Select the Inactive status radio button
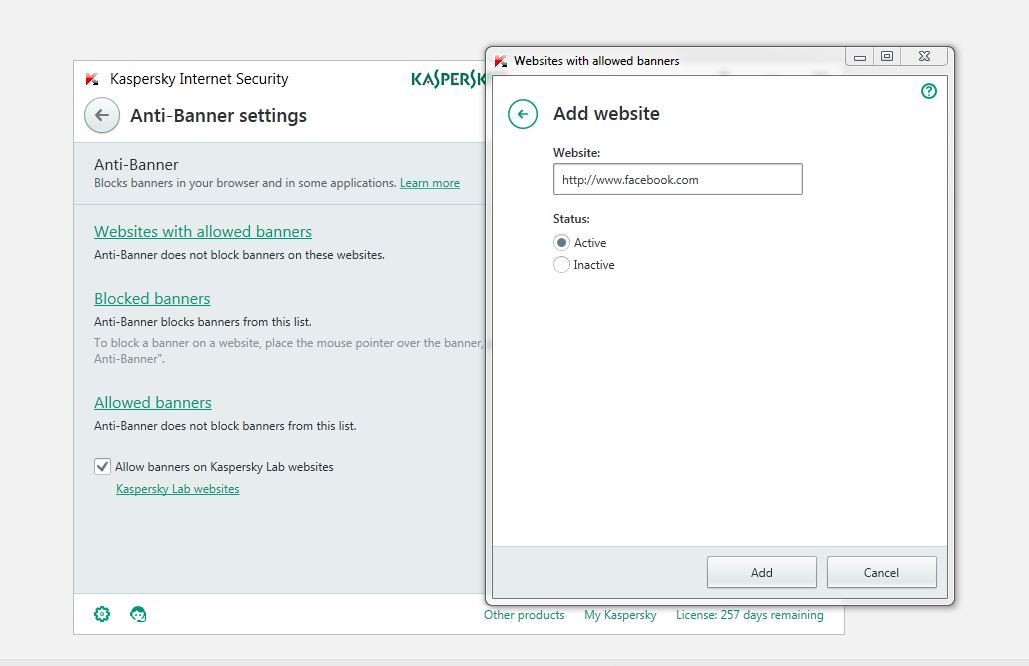This screenshot has height=666, width=1029. [x=561, y=264]
